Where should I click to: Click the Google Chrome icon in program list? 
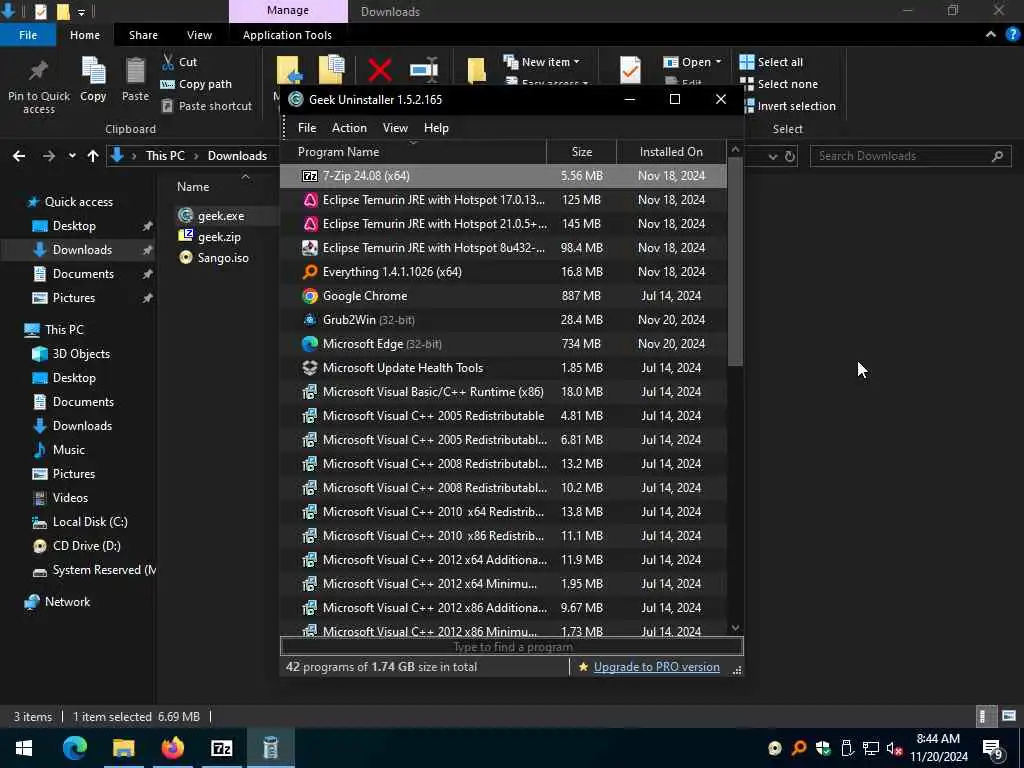310,296
